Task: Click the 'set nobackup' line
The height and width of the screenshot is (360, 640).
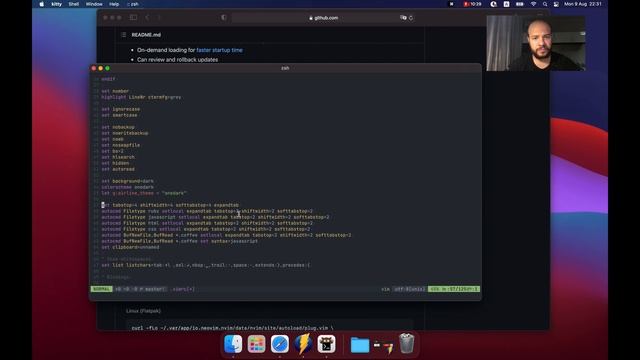Action: click(118, 127)
